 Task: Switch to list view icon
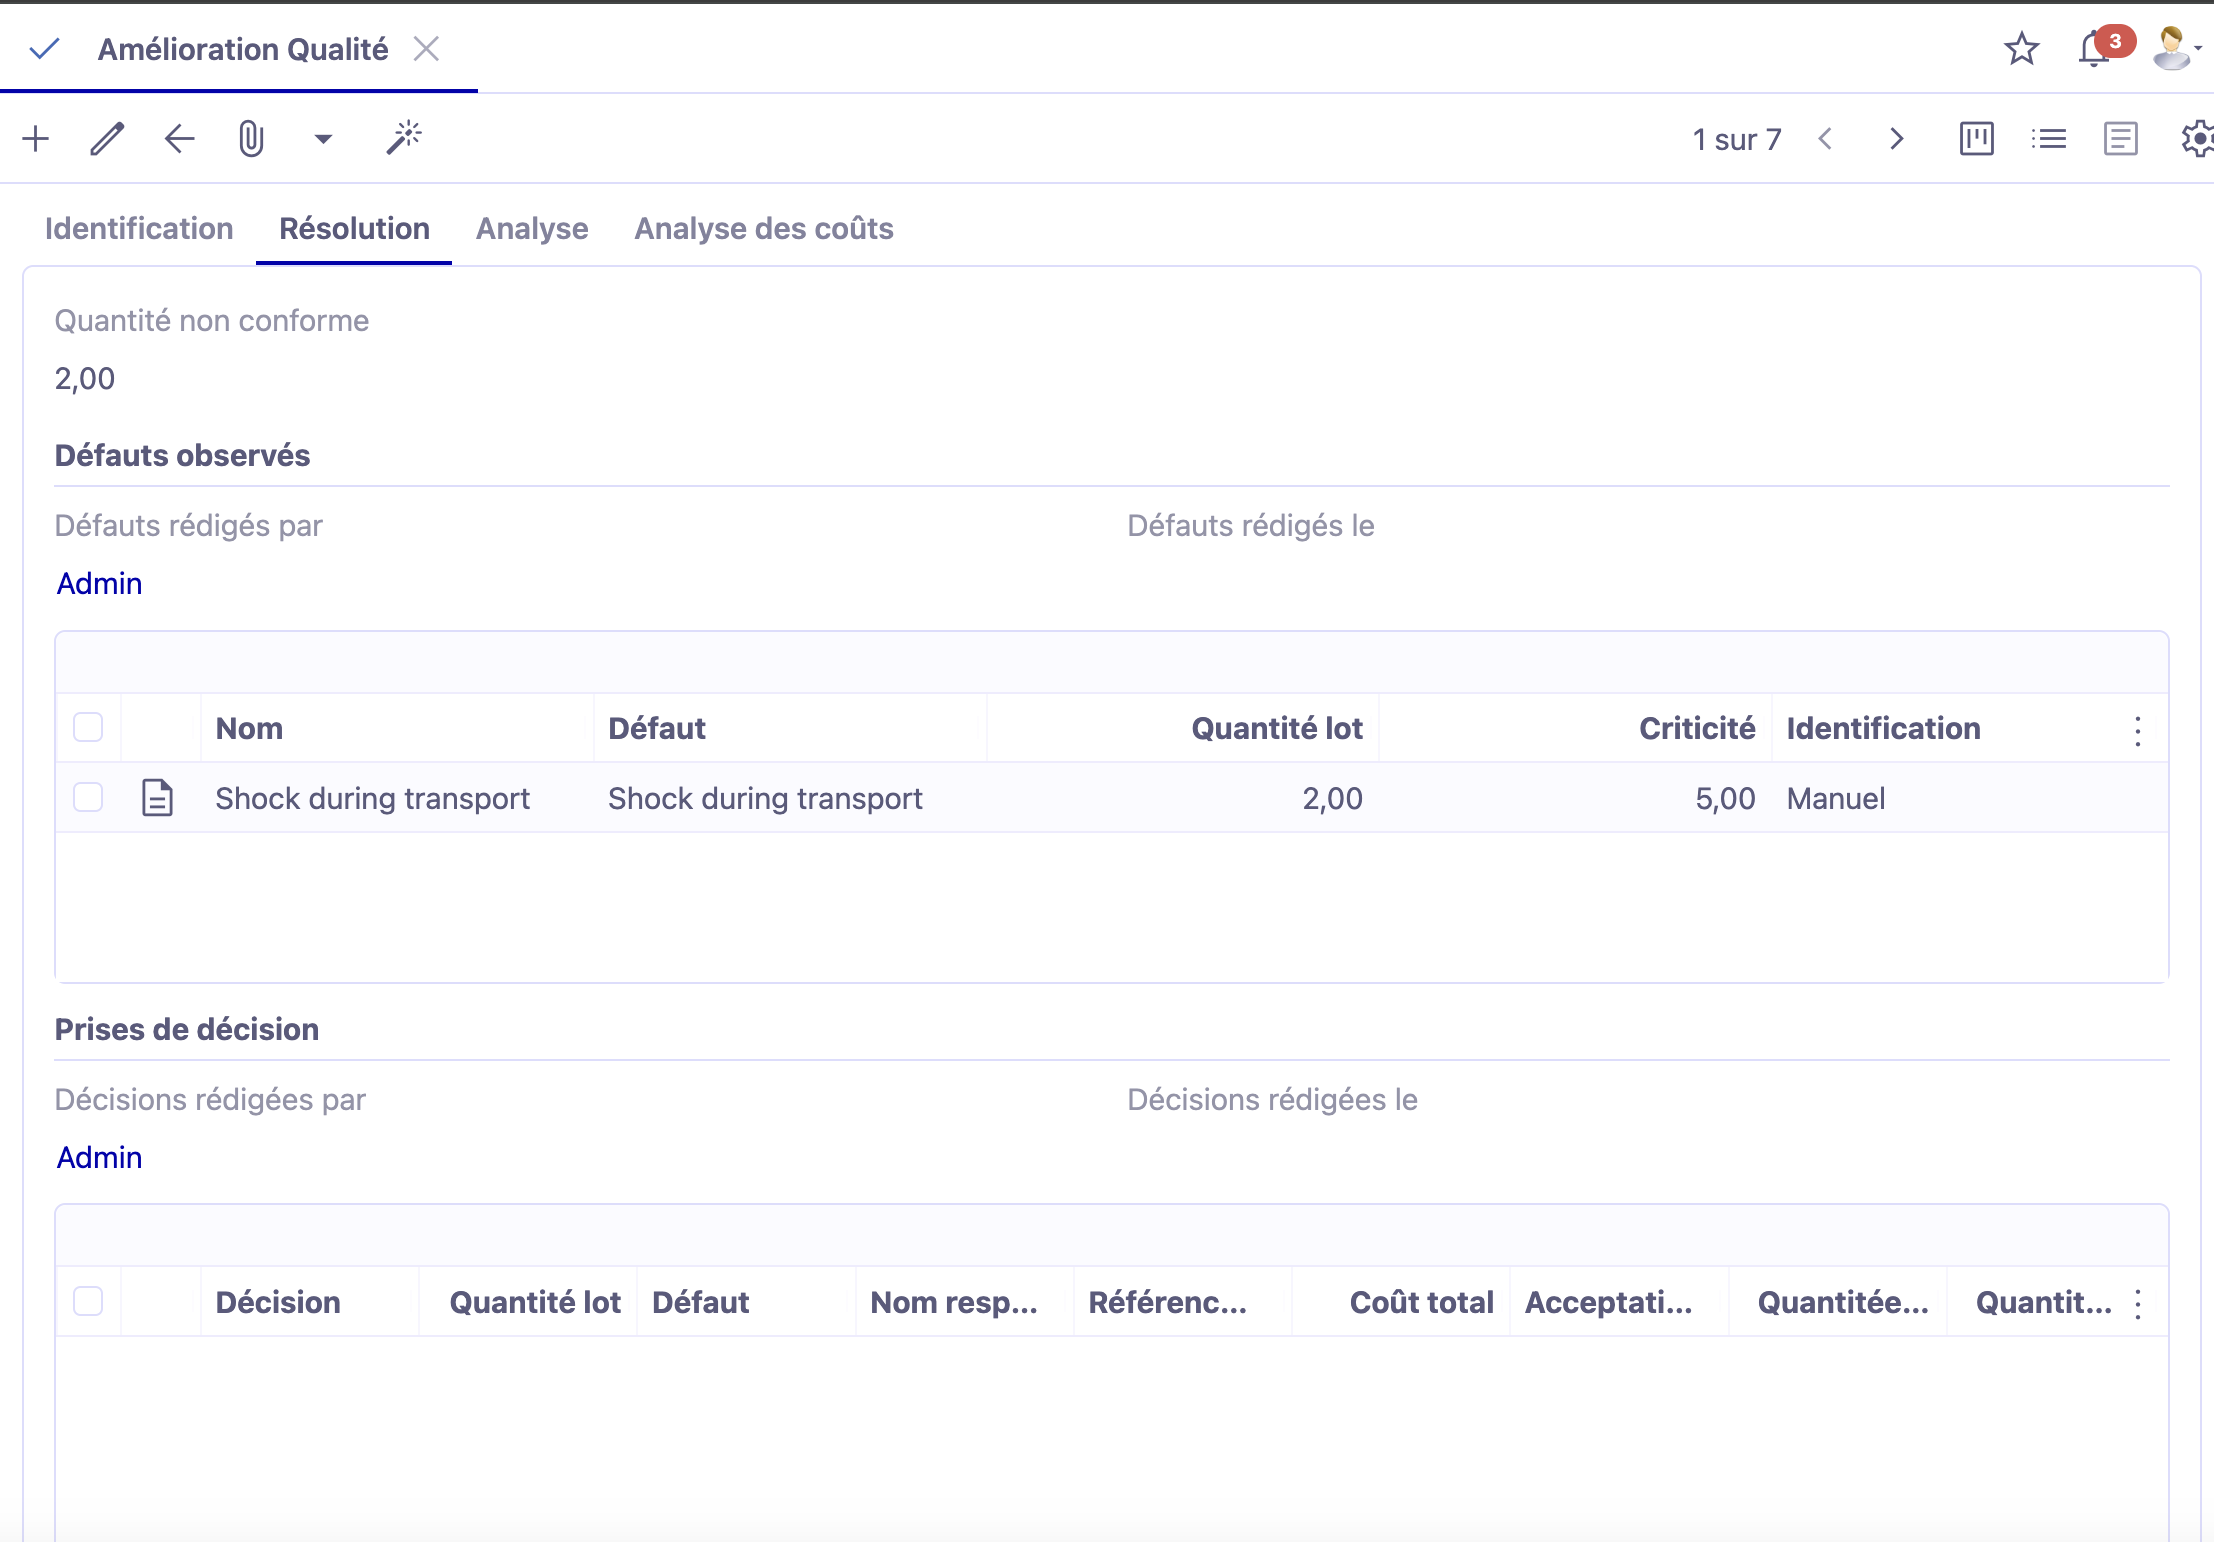[x=2048, y=139]
